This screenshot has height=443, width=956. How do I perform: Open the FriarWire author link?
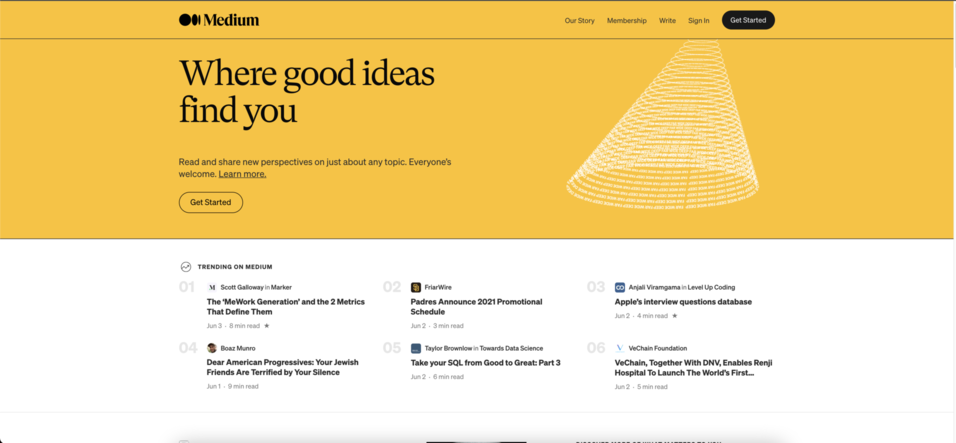[x=438, y=287]
